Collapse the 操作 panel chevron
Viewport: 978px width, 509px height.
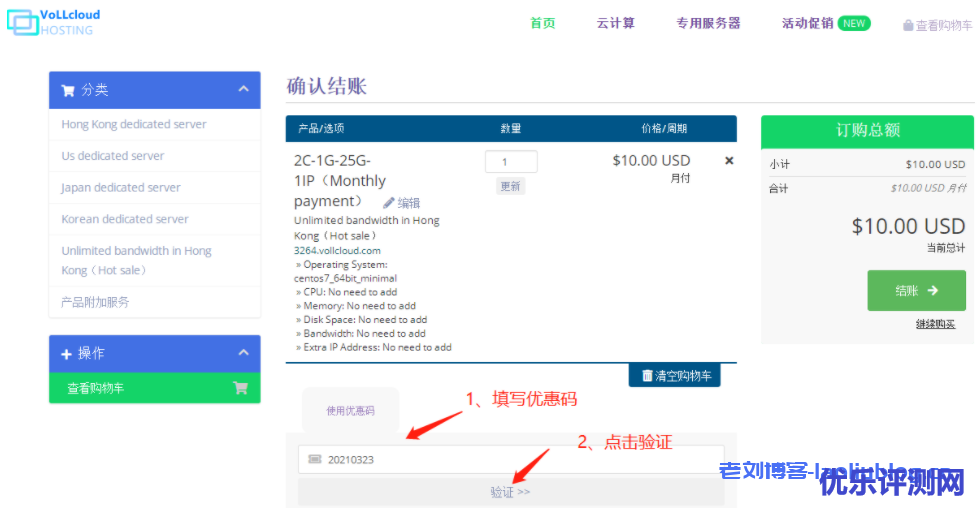(x=243, y=352)
